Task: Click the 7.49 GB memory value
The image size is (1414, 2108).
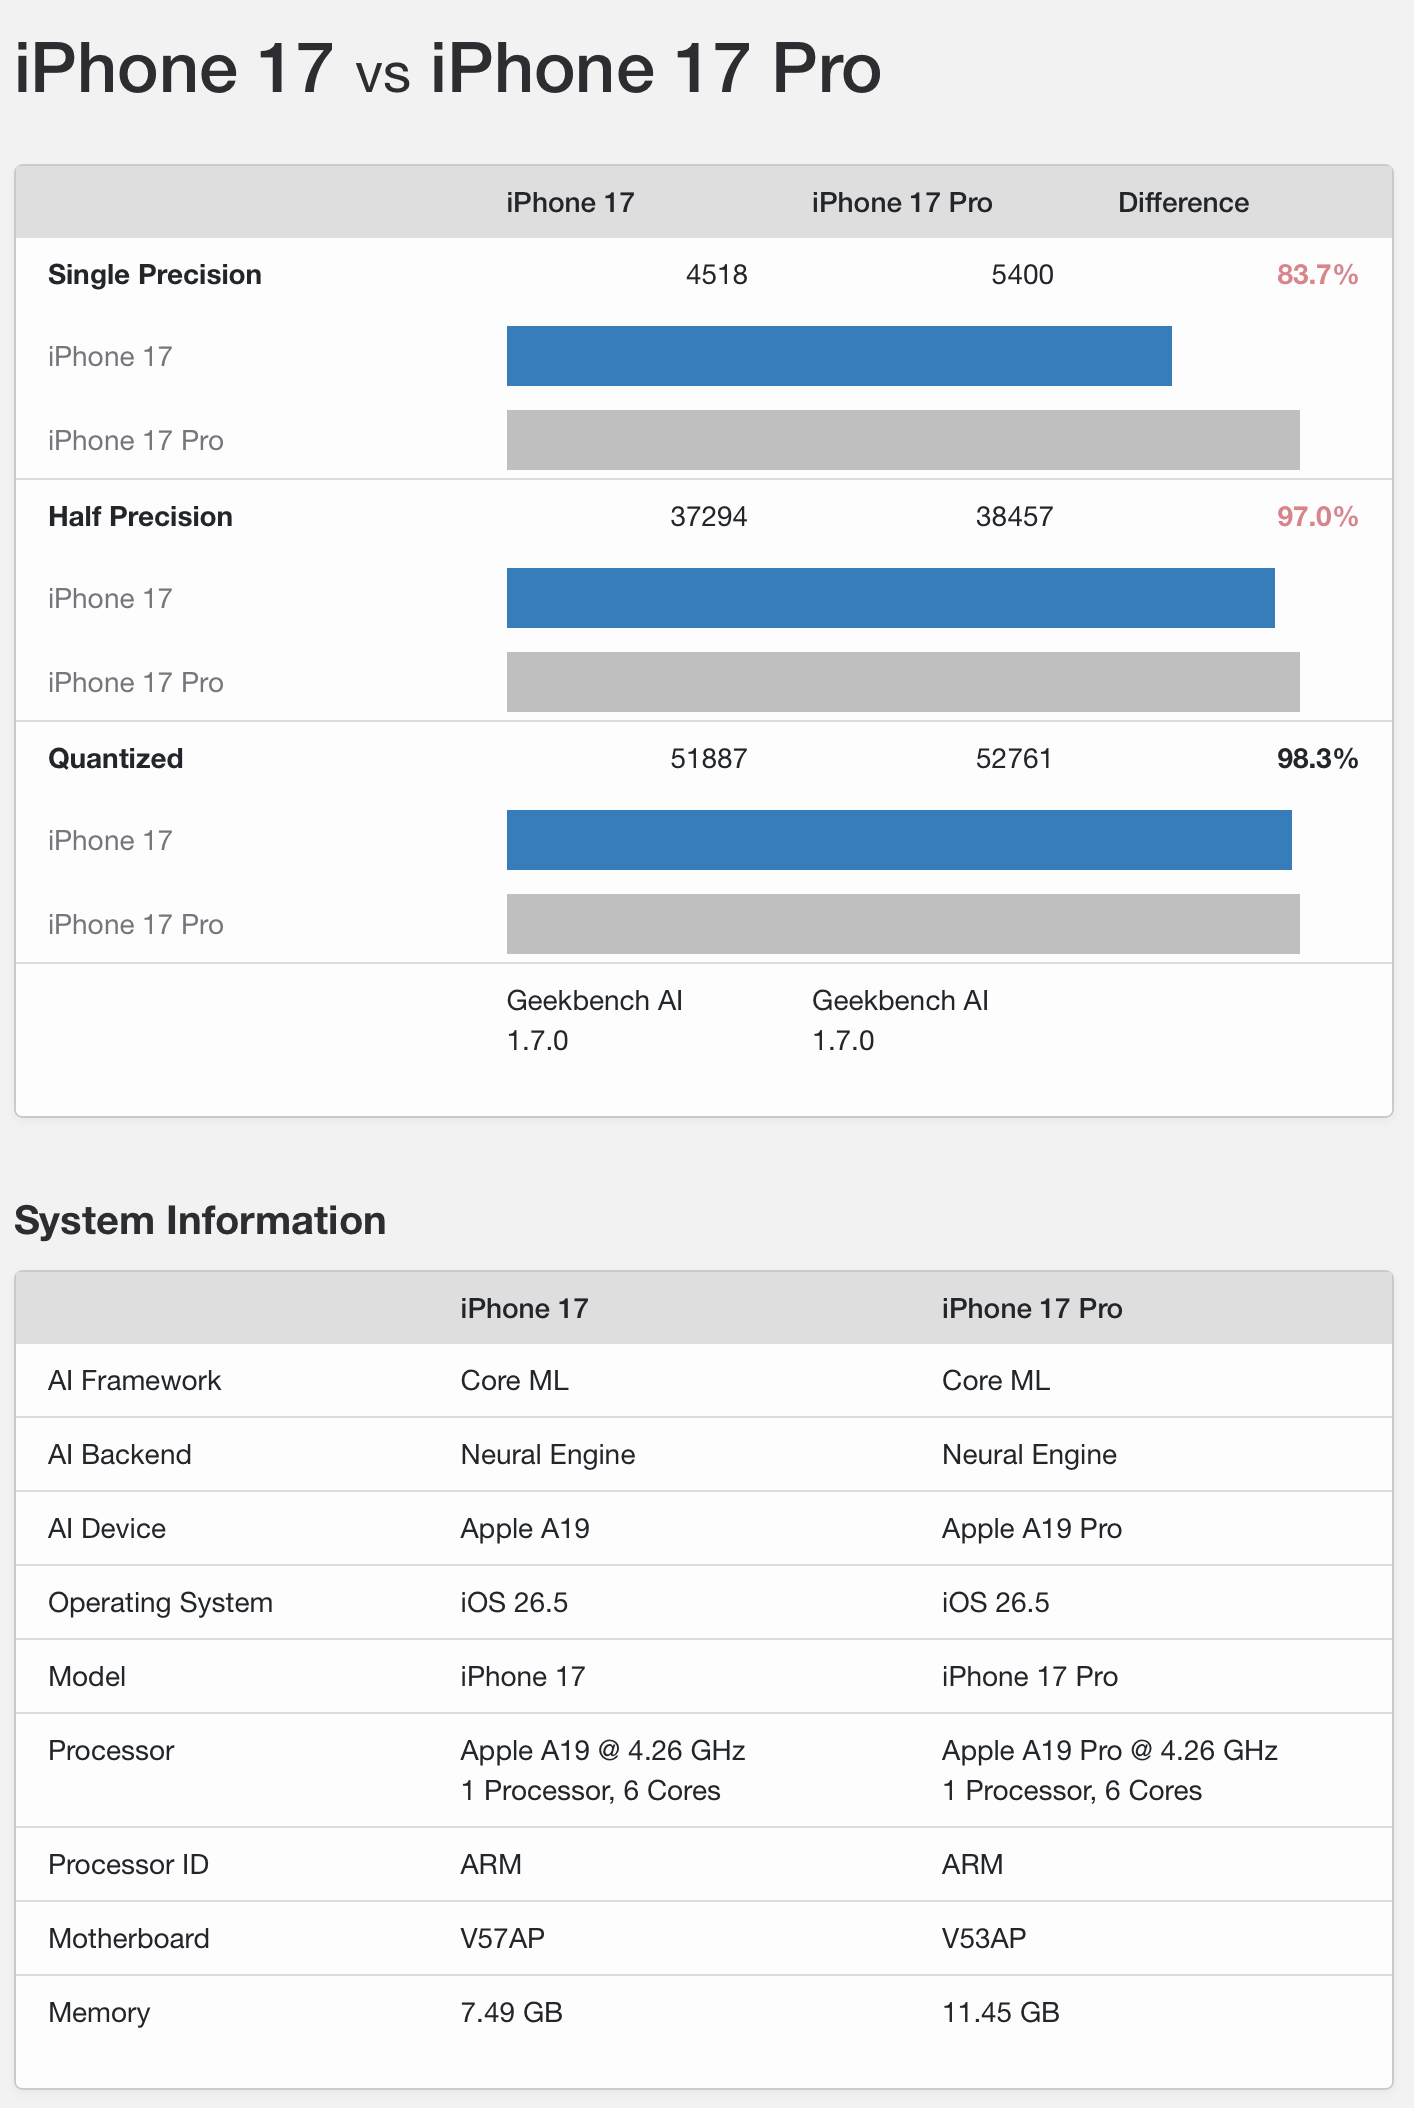Action: tap(511, 2013)
